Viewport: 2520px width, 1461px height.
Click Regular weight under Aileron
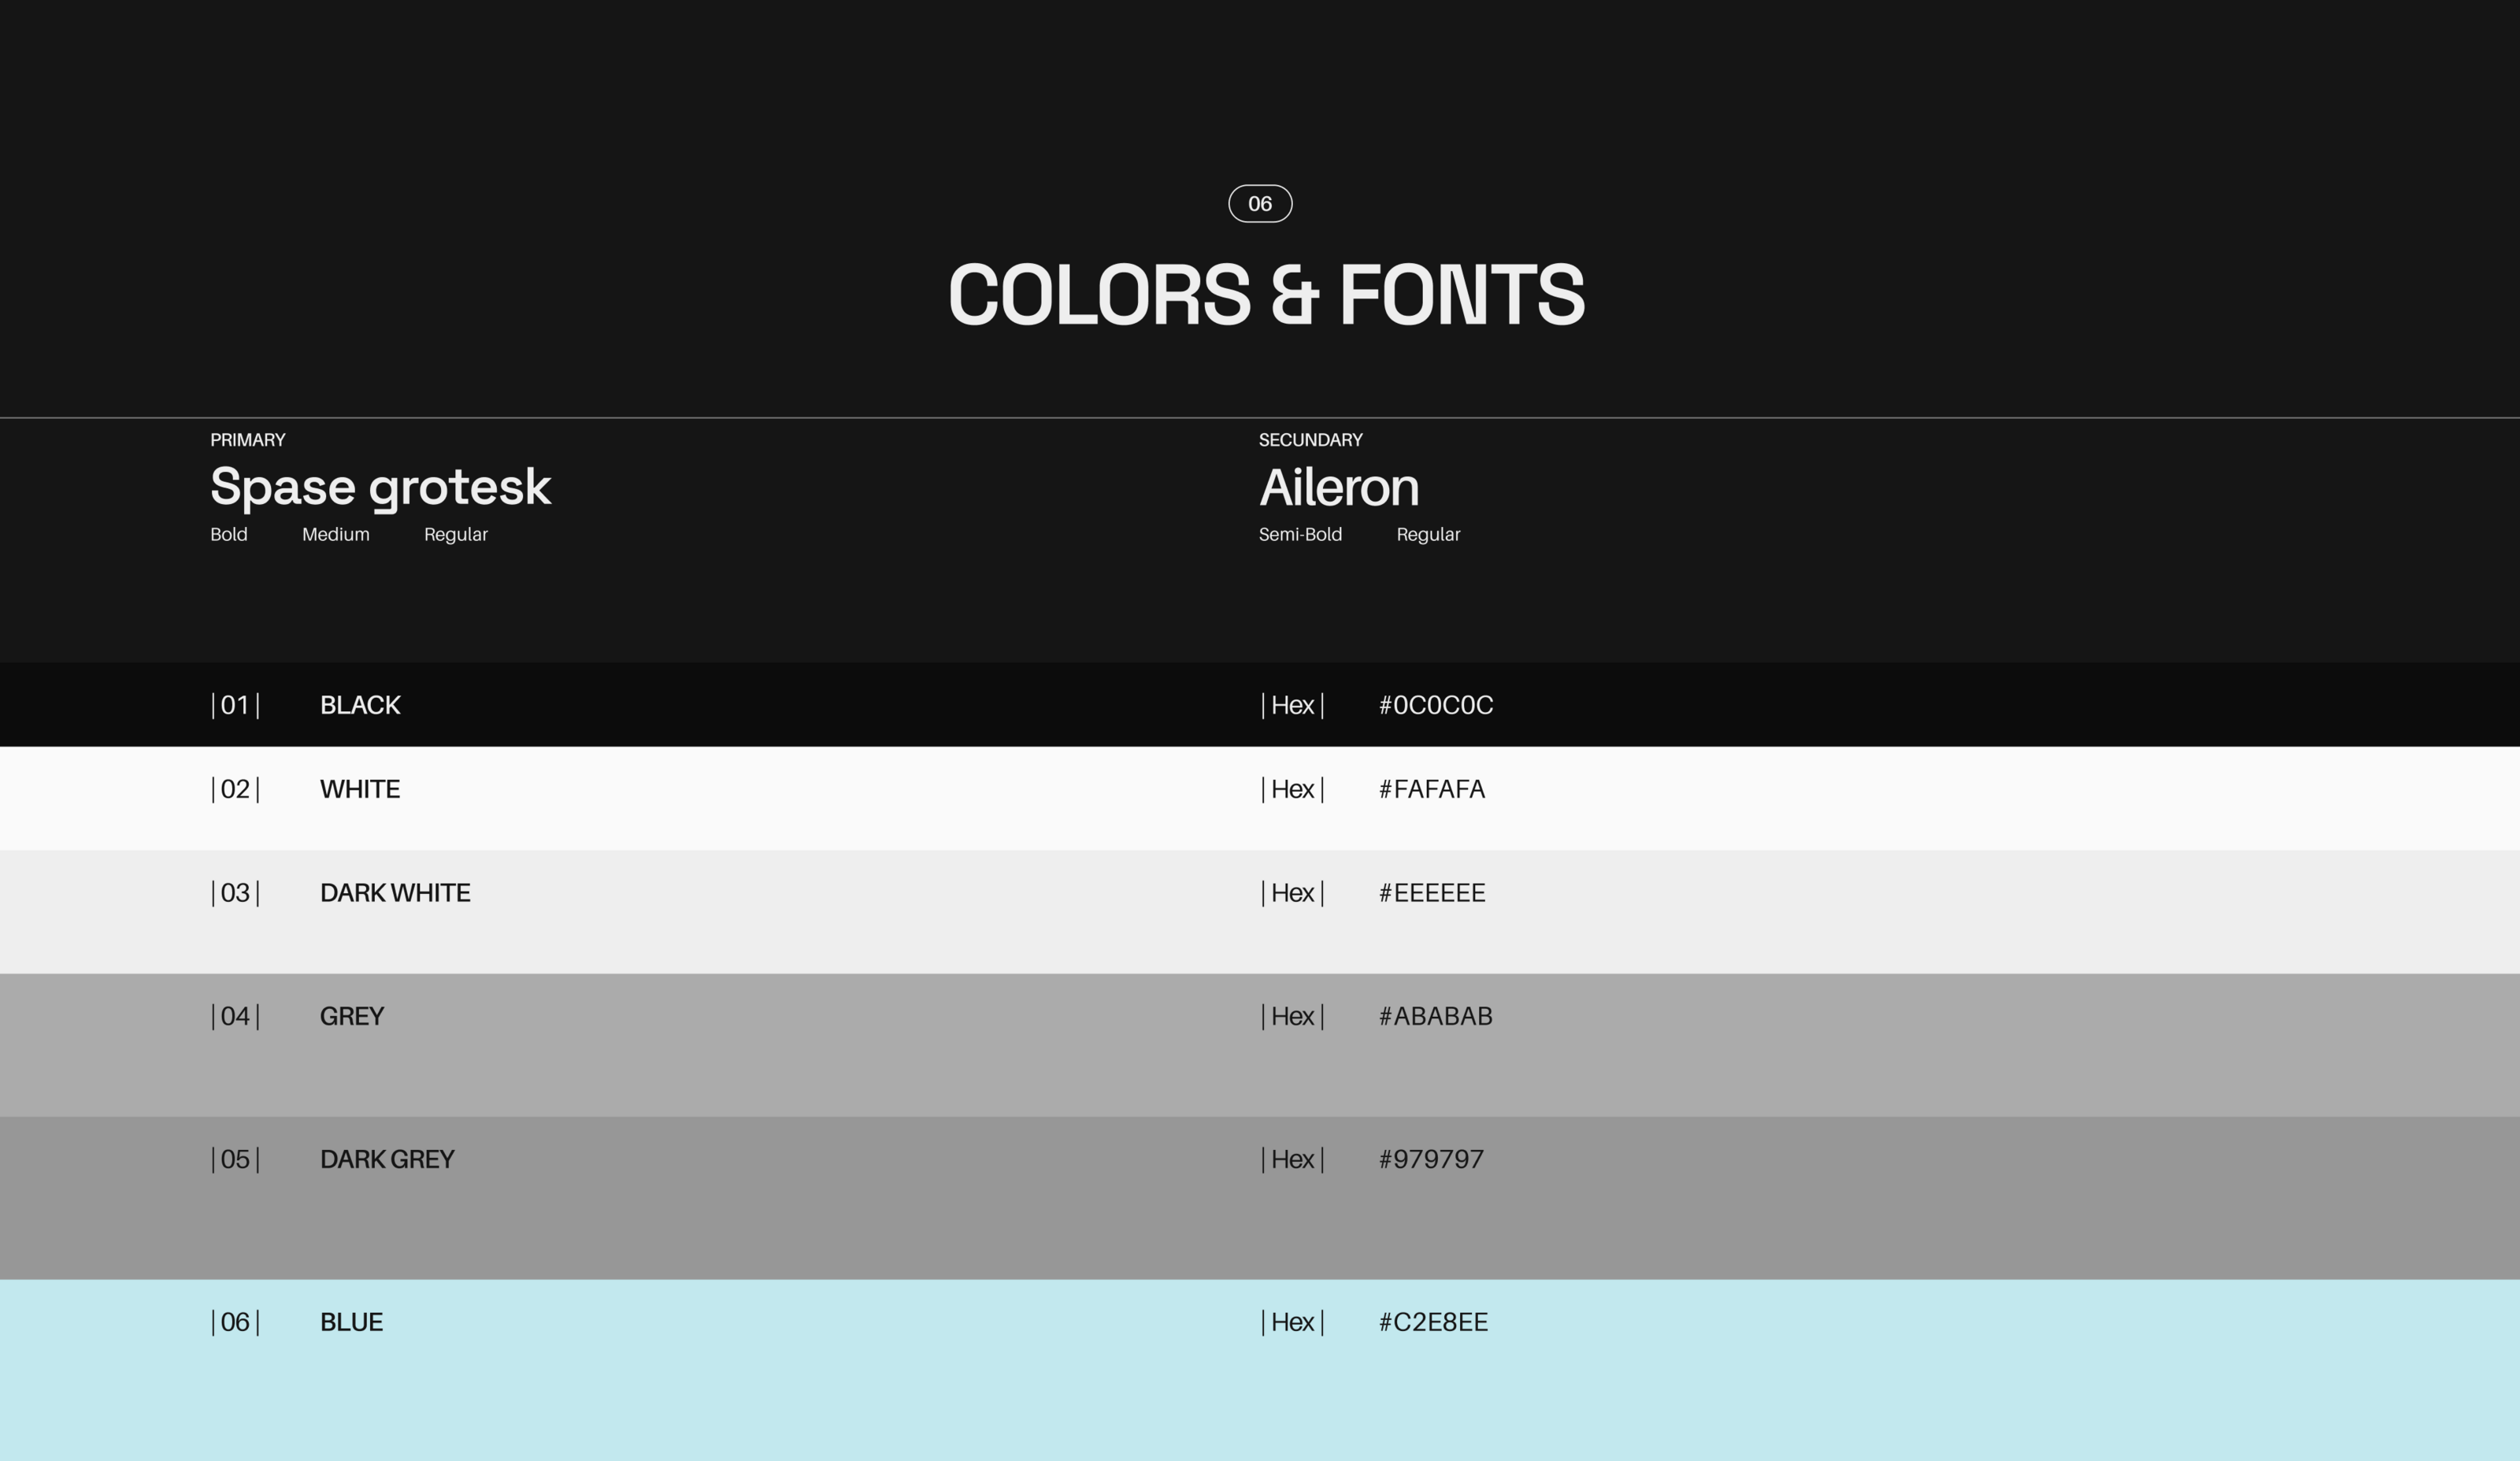coord(1428,535)
